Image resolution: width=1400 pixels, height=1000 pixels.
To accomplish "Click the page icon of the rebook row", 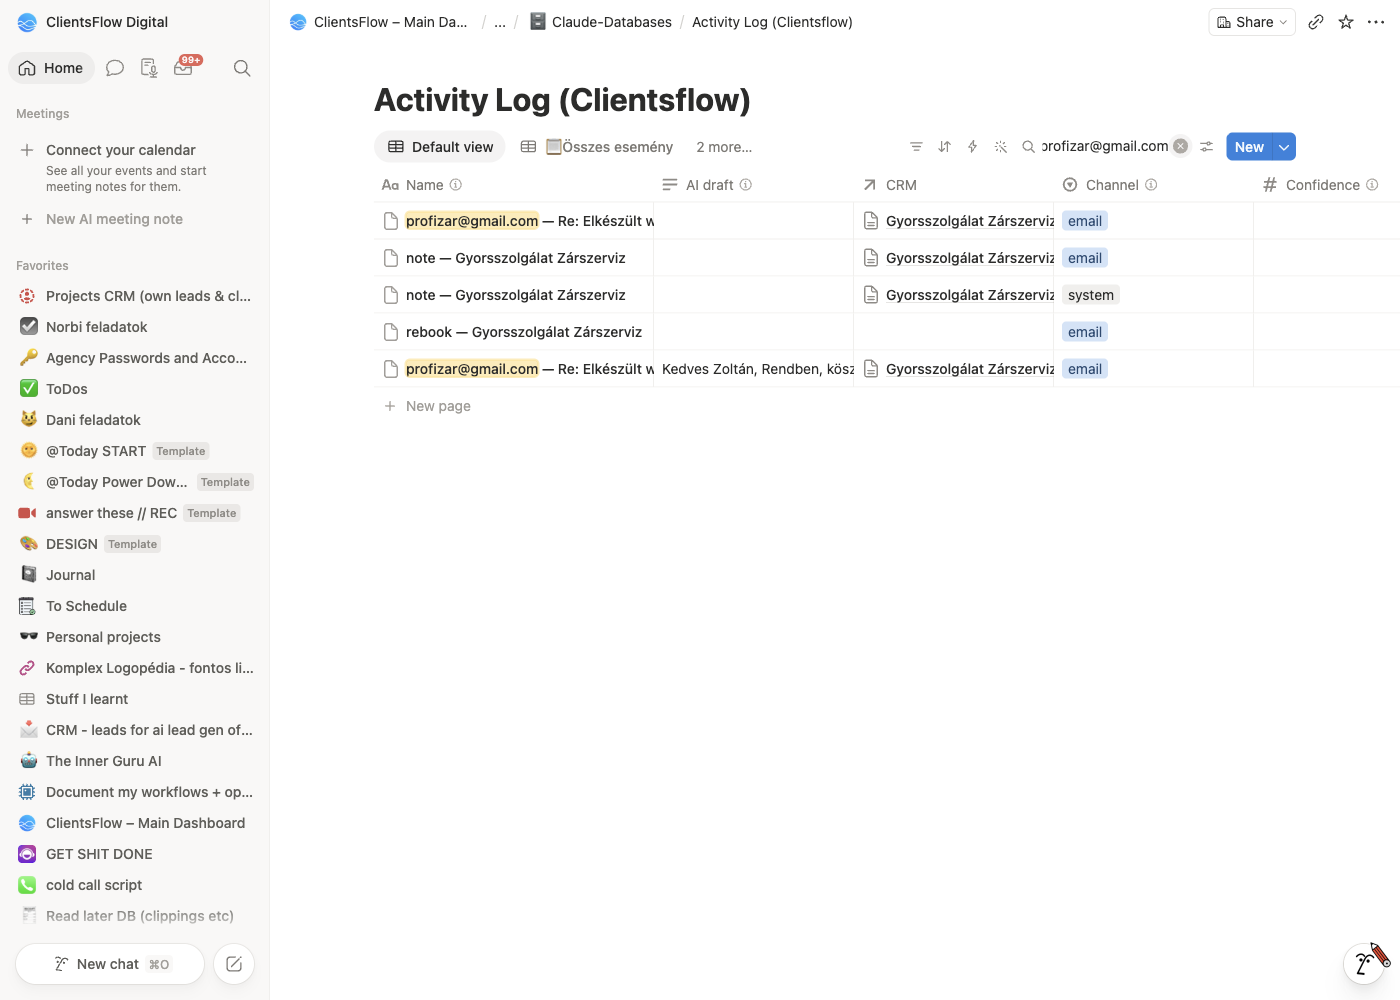I will [391, 332].
